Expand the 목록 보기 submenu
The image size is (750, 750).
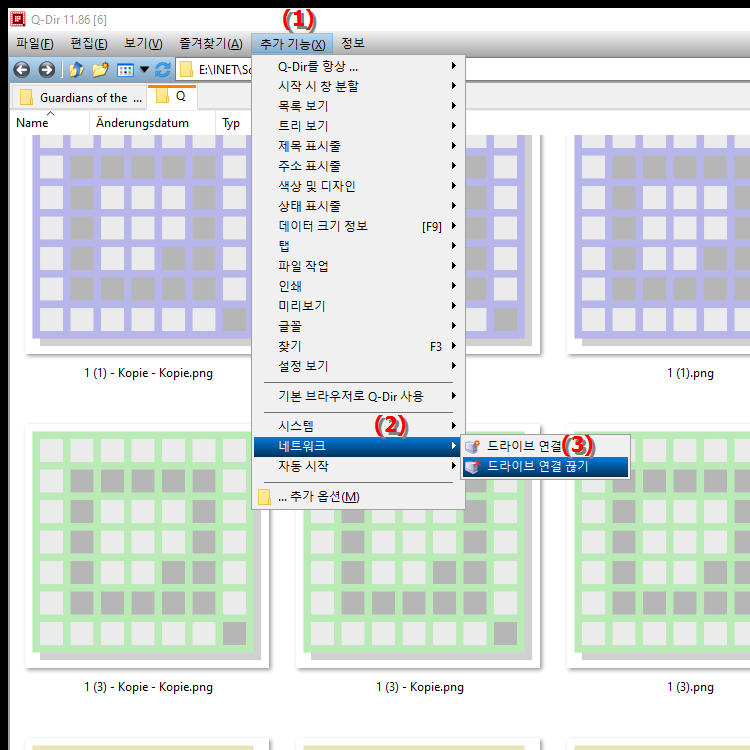click(359, 106)
